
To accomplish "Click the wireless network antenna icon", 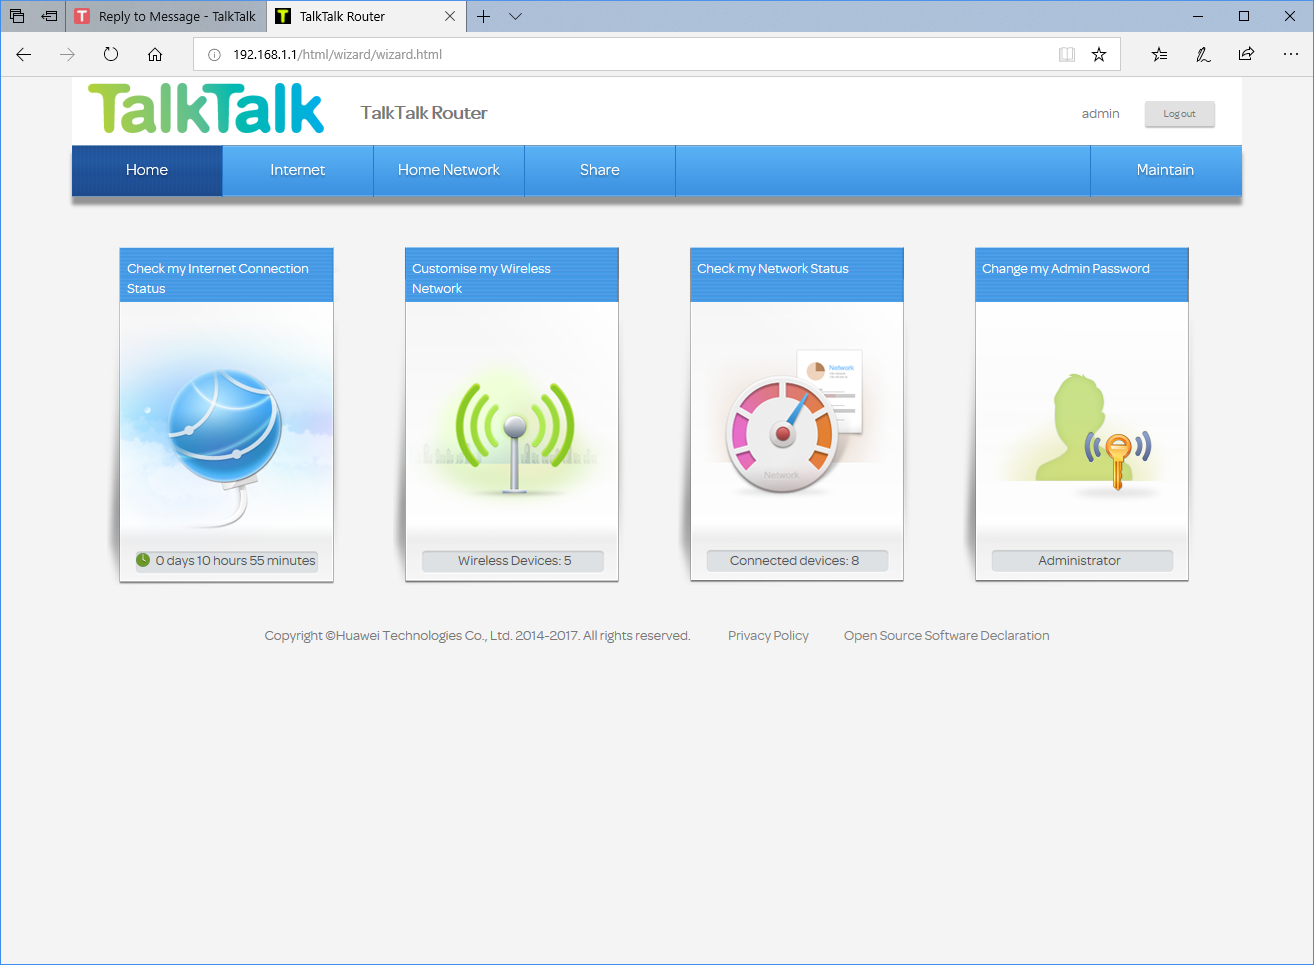I will pos(511,430).
